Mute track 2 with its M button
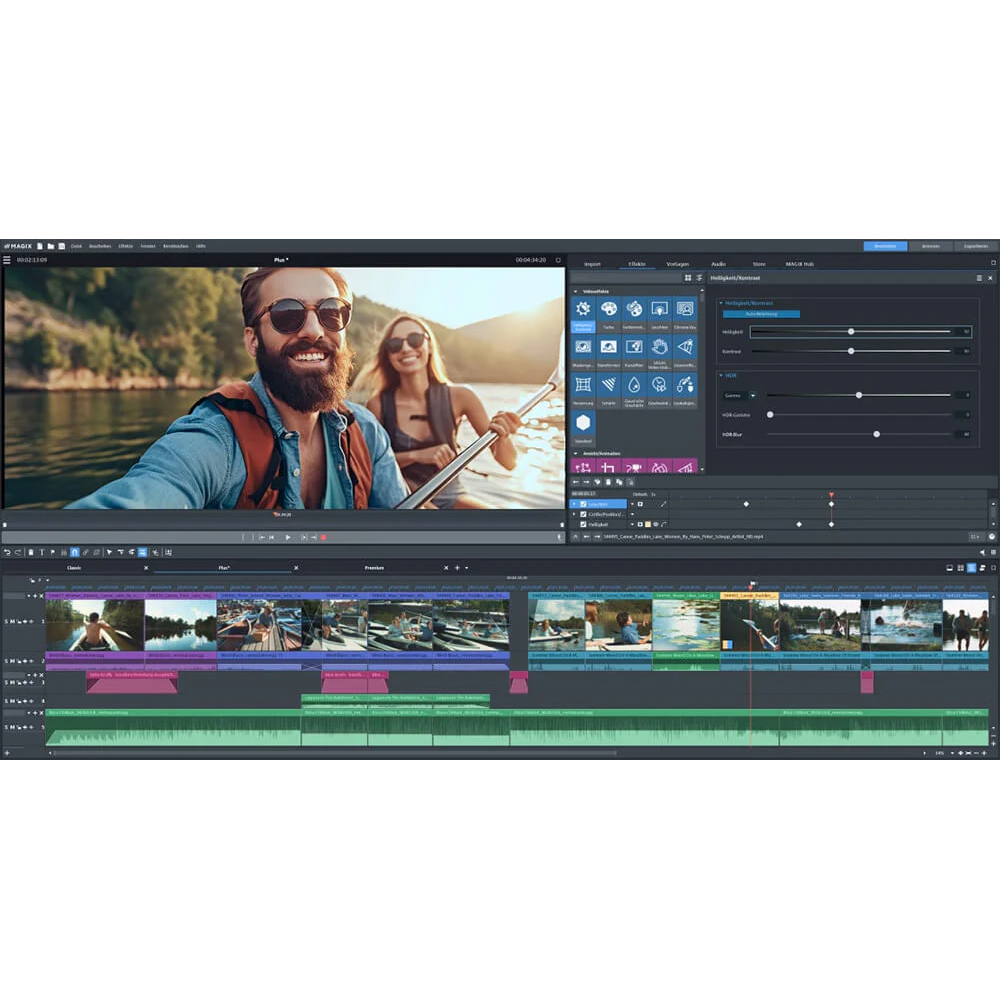 coord(12,661)
